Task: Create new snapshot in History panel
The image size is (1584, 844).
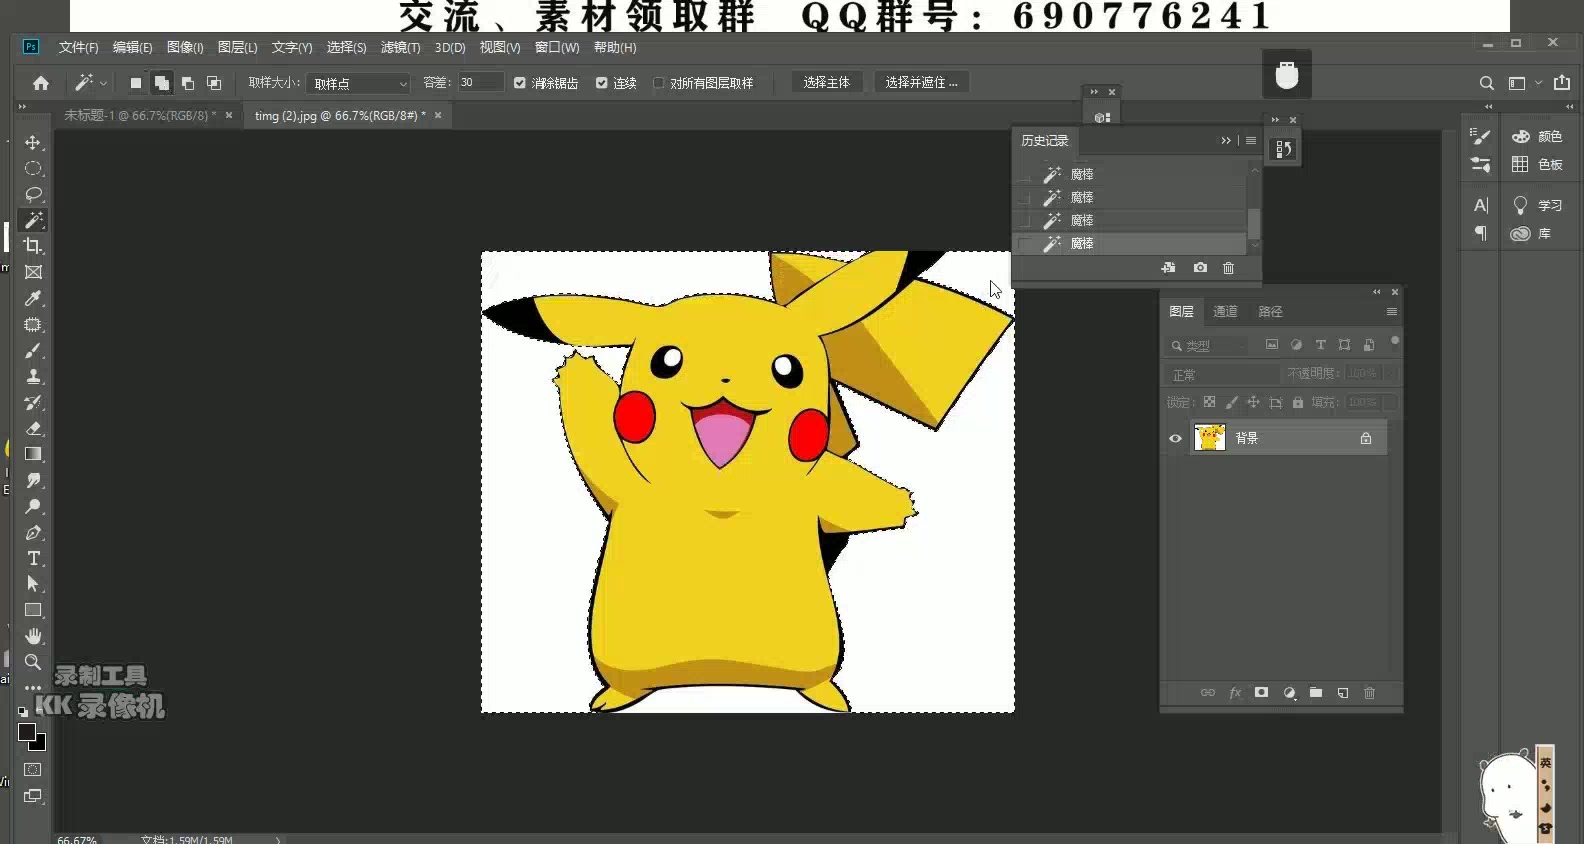Action: click(1200, 268)
